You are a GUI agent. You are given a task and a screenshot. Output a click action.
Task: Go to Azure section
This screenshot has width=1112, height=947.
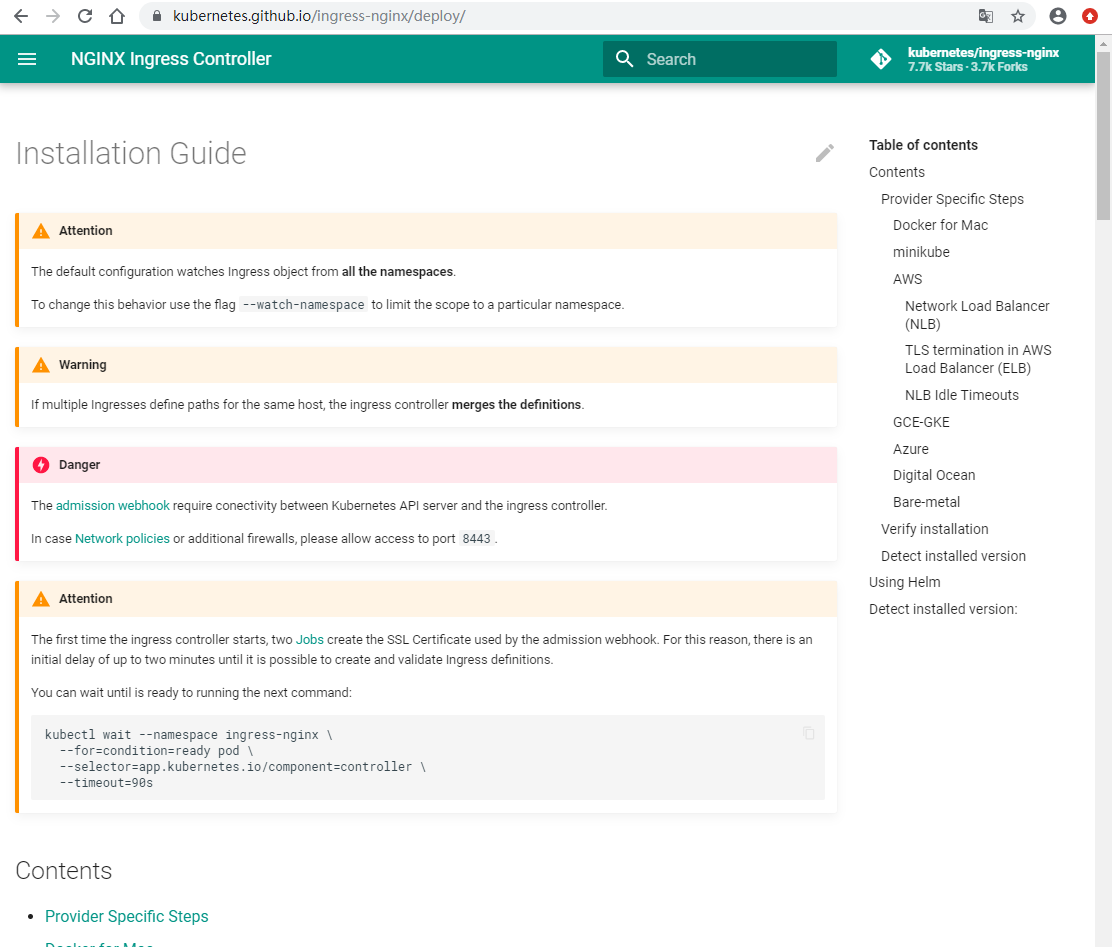click(x=911, y=449)
